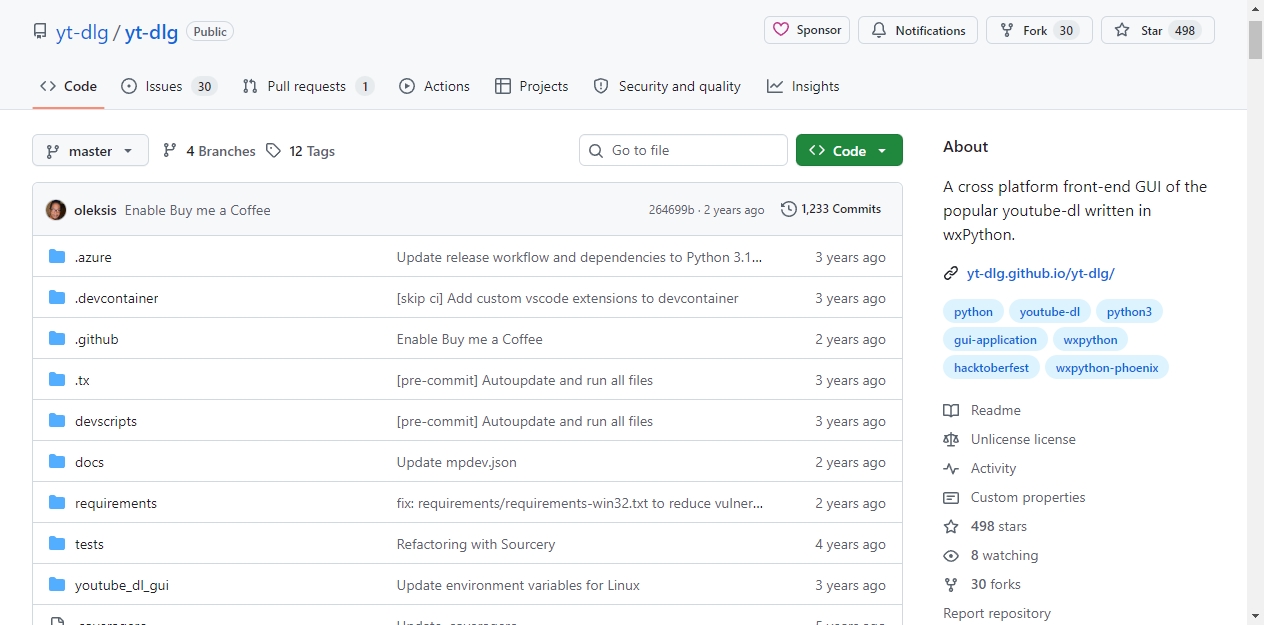The image size is (1264, 625).
Task: Click the tests folder icon
Action: pos(57,544)
